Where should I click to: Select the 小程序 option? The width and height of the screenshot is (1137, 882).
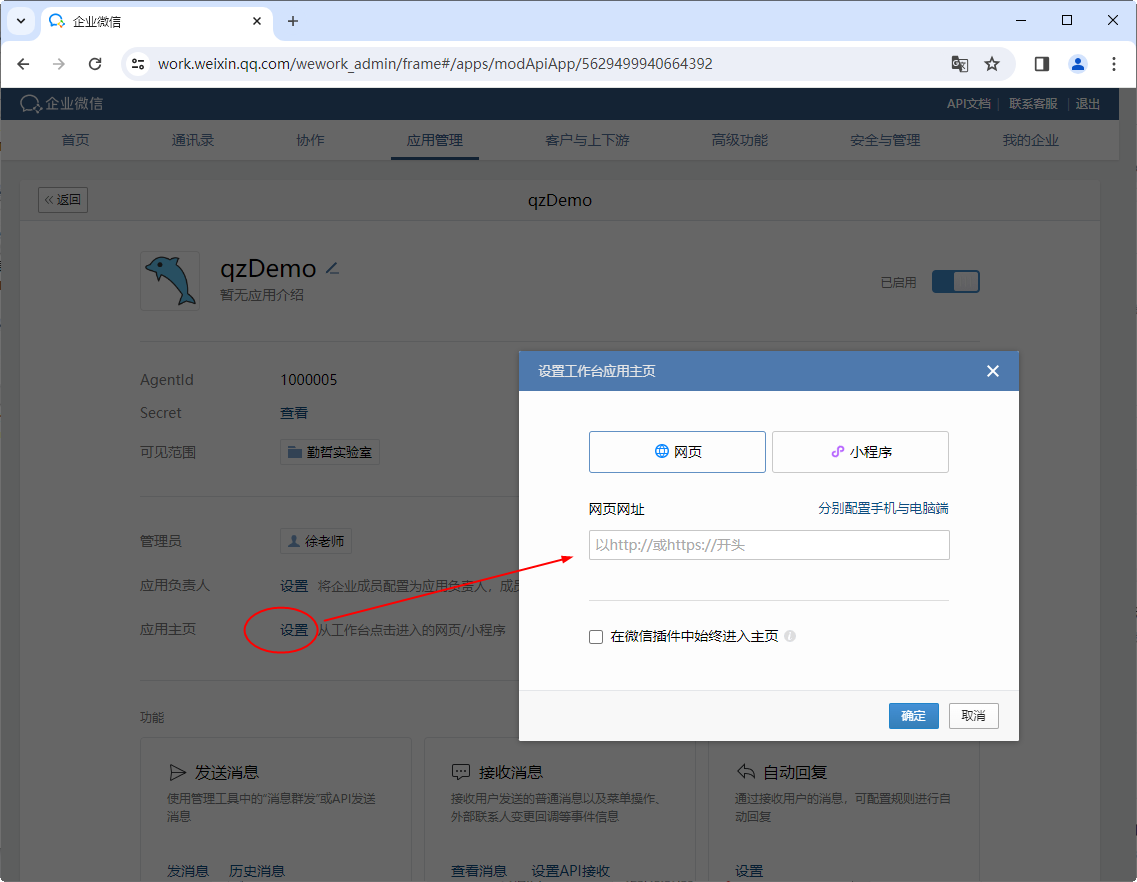pos(860,452)
